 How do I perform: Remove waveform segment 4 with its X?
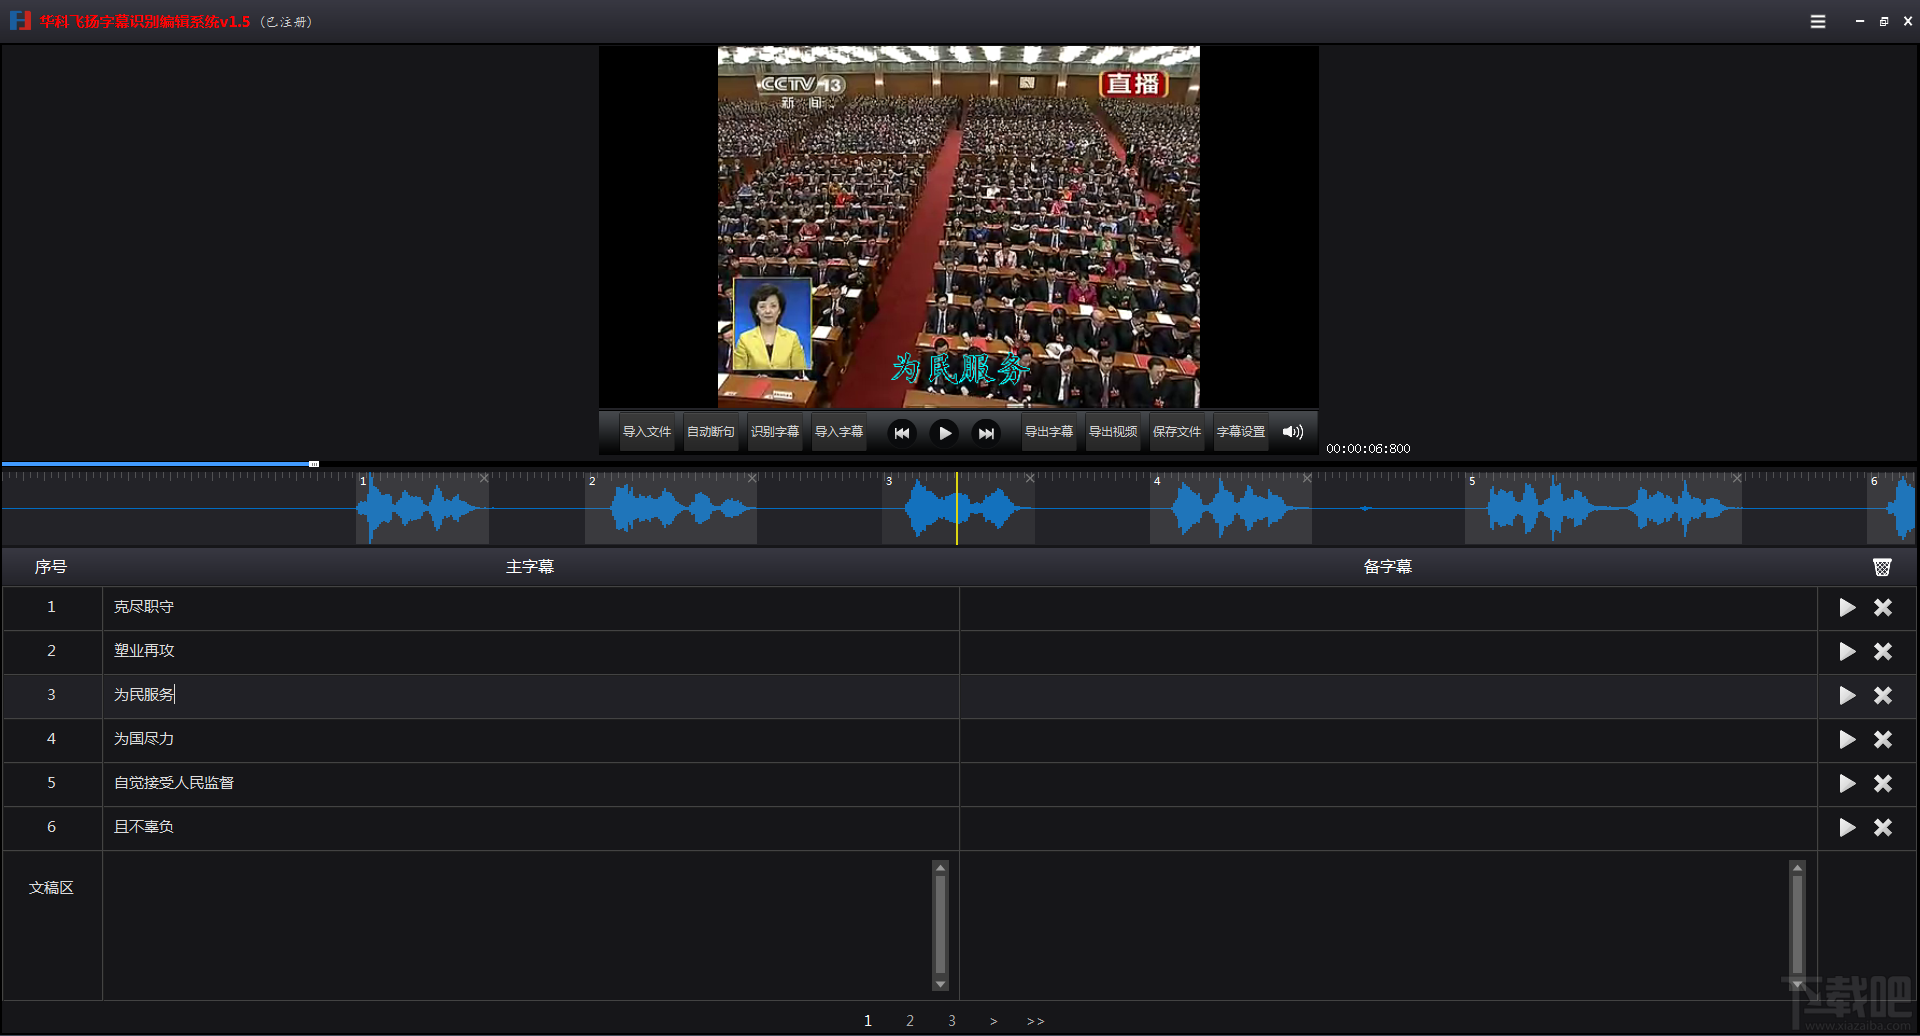coord(1307,478)
